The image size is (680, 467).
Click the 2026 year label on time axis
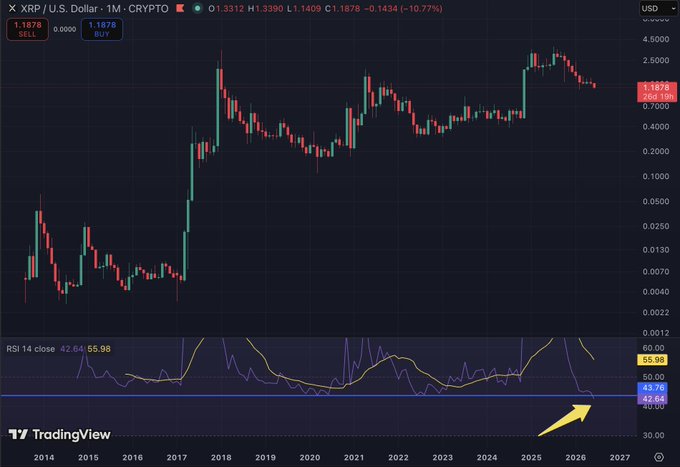(x=575, y=457)
